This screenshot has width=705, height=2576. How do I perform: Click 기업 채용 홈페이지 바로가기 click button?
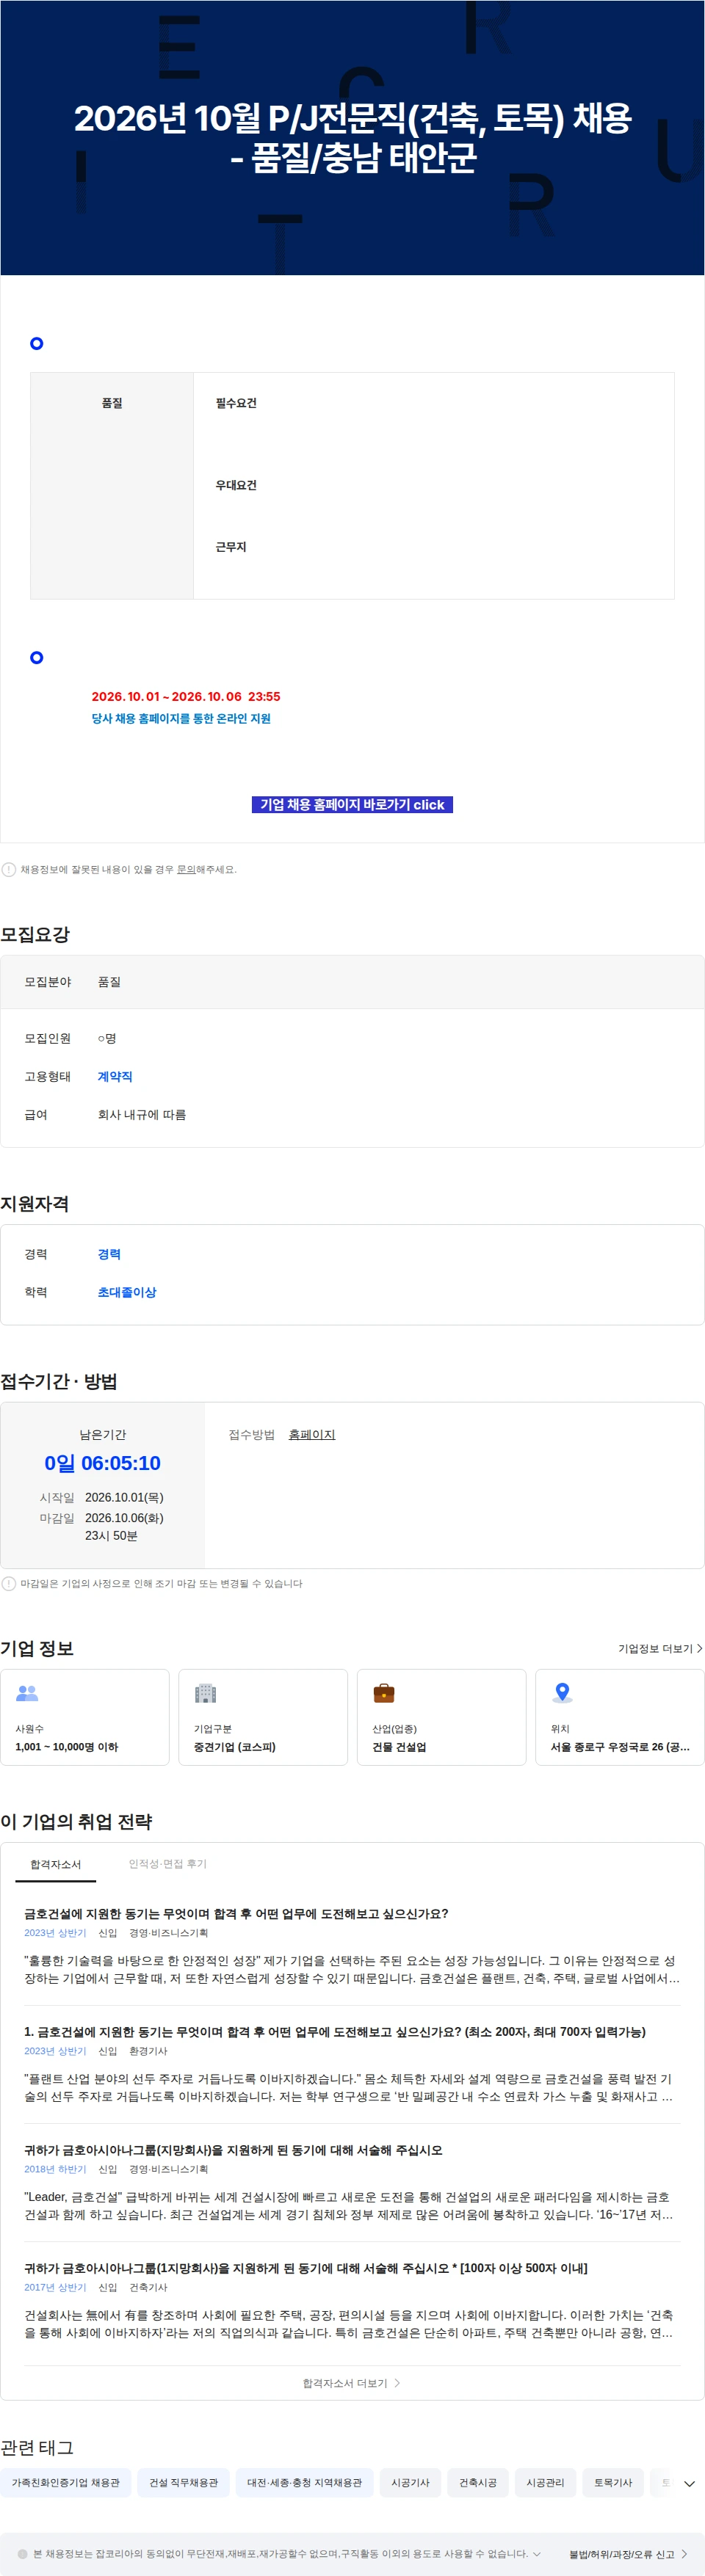(x=352, y=804)
